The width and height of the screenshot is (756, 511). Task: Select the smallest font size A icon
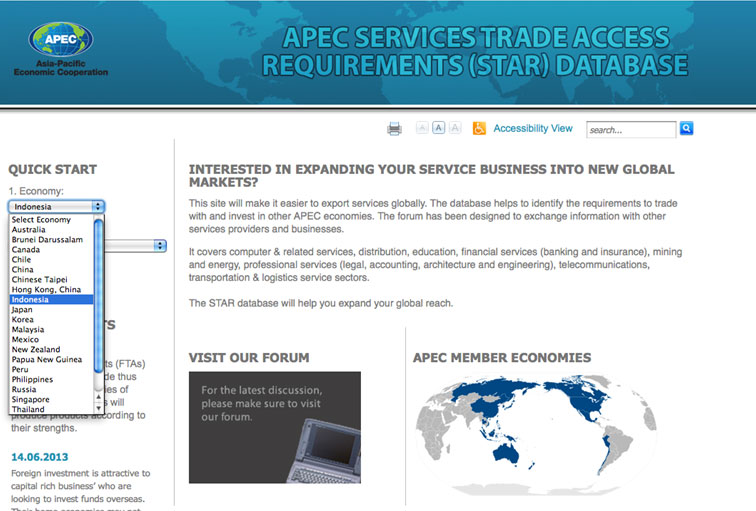pyautogui.click(x=422, y=128)
